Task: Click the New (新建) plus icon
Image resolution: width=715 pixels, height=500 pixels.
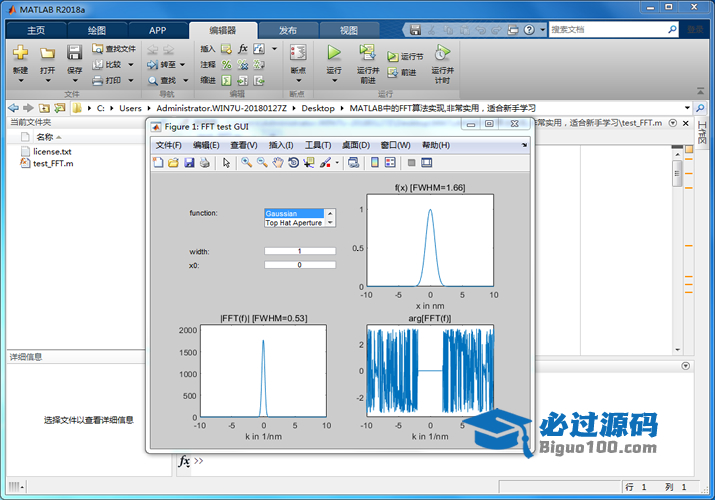Action: tap(20, 52)
